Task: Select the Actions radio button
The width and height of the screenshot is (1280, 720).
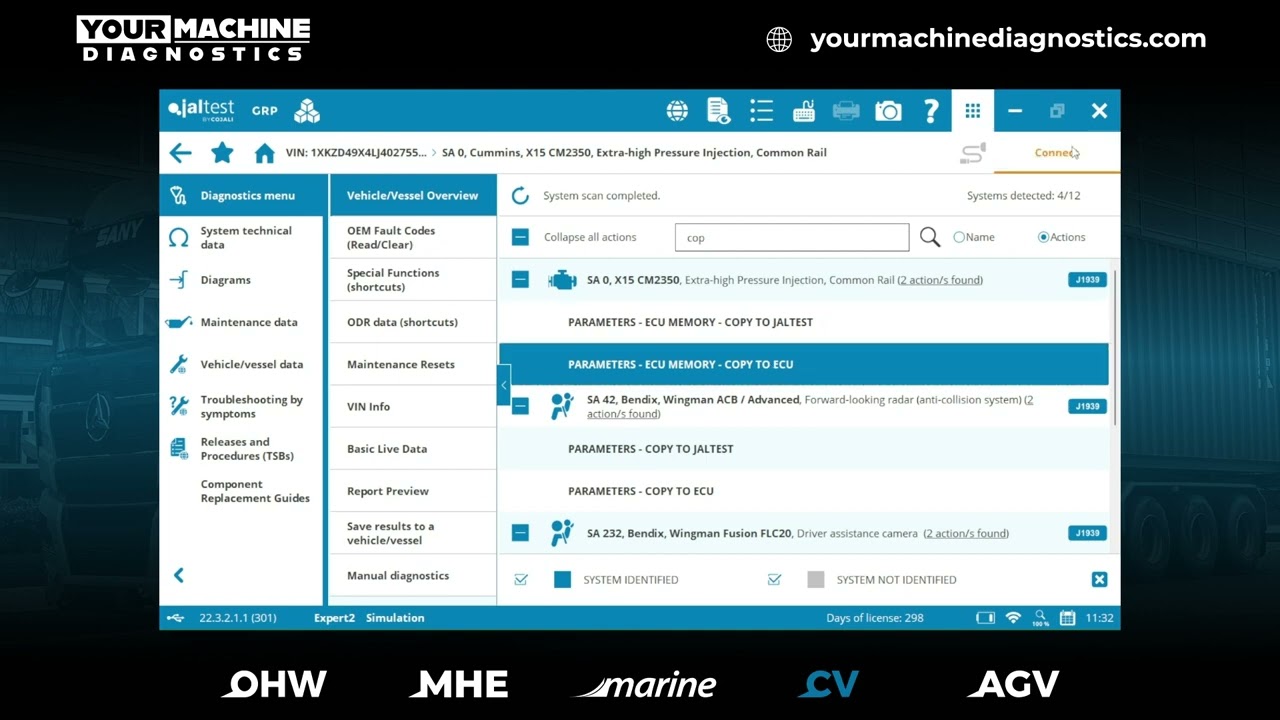Action: pos(1043,237)
